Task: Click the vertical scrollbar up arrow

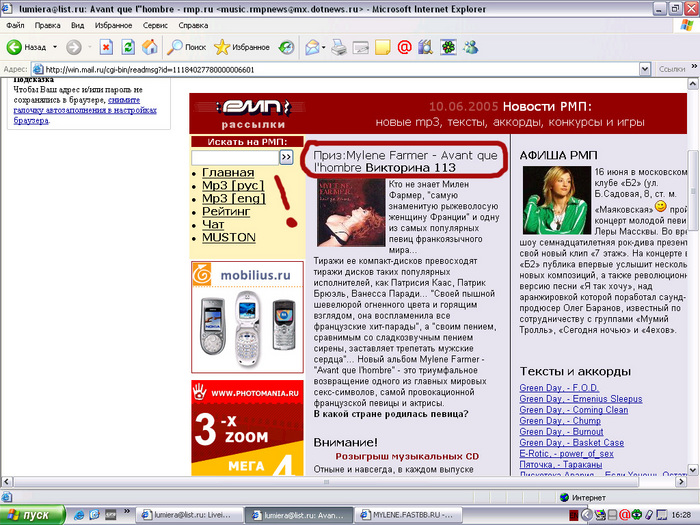Action: [692, 84]
